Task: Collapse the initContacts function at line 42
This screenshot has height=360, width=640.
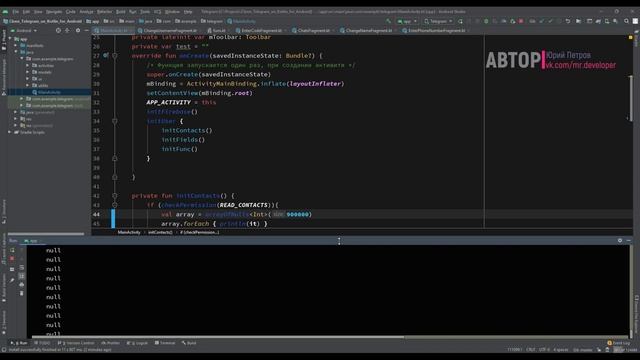Action: point(115,196)
